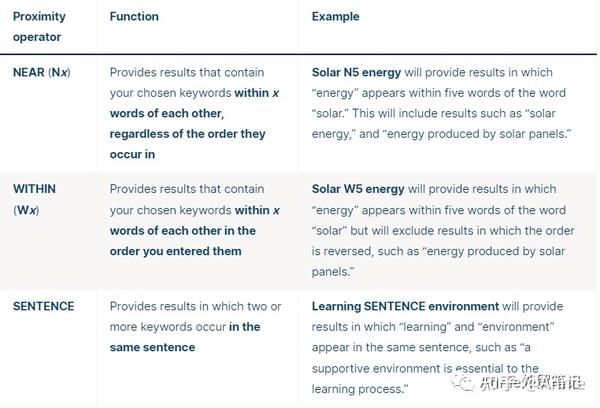Click the Proximity operator column header
The width and height of the screenshot is (600, 408).
39,27
